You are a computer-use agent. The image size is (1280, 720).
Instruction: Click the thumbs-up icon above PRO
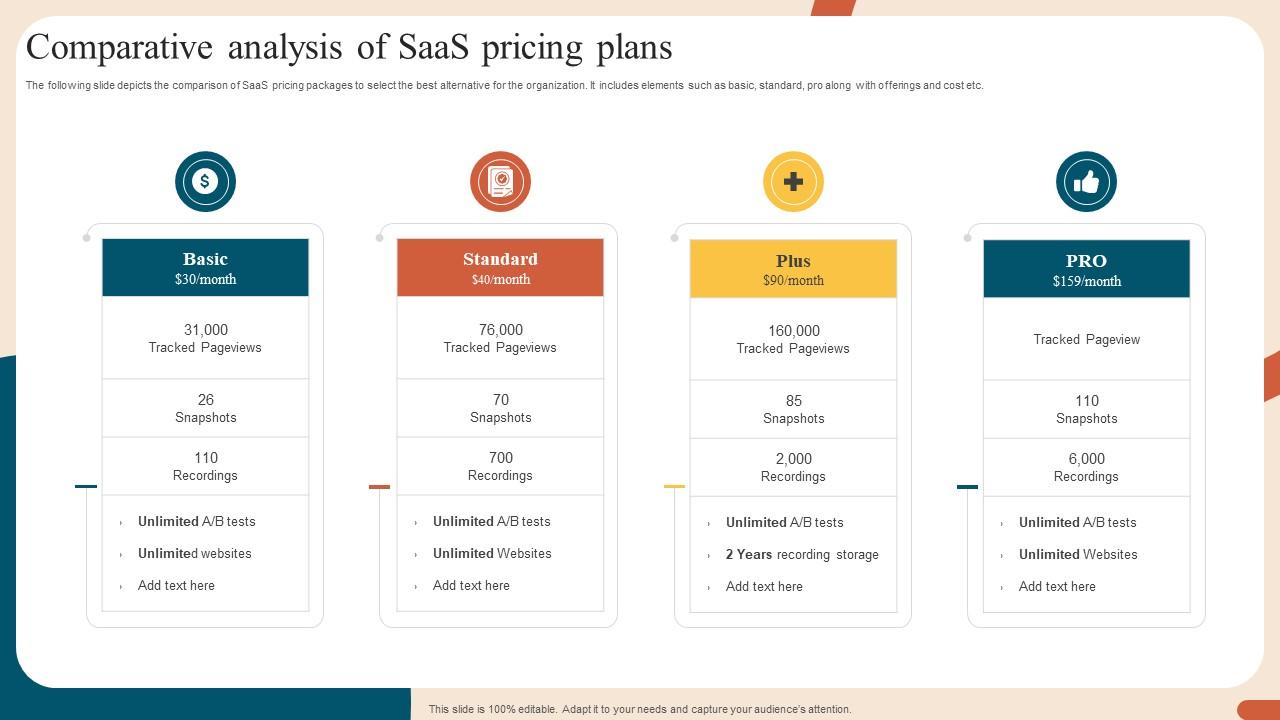[x=1086, y=182]
